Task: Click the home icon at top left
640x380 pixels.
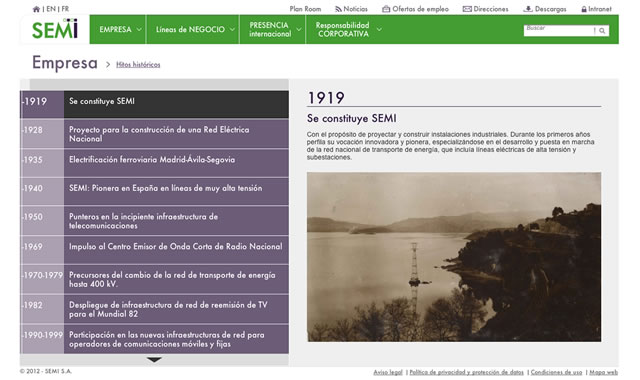Action: coord(36,9)
